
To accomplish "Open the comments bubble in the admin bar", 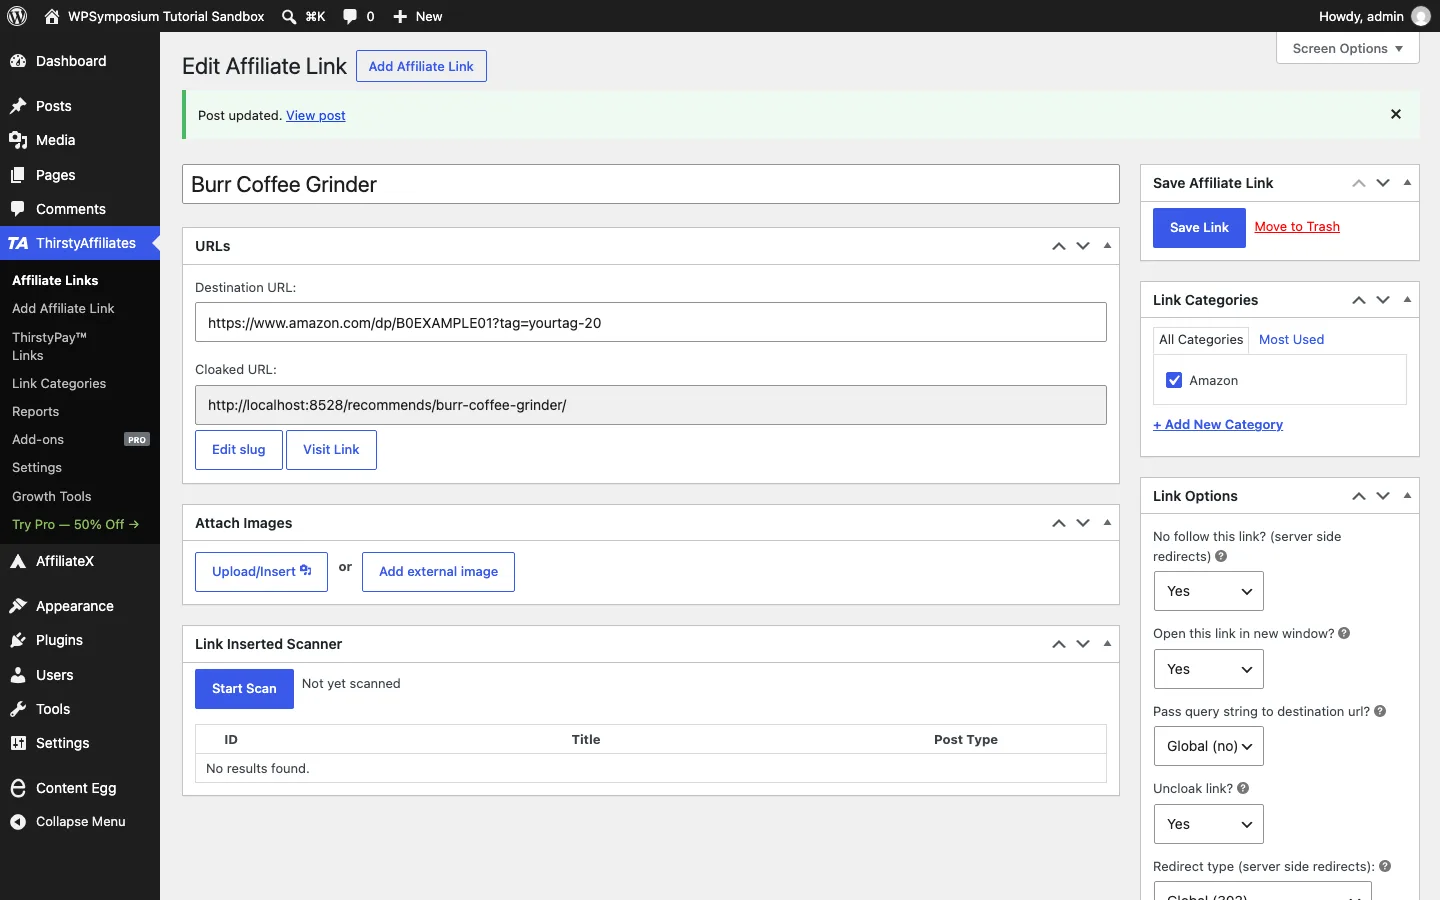I will click(x=350, y=16).
